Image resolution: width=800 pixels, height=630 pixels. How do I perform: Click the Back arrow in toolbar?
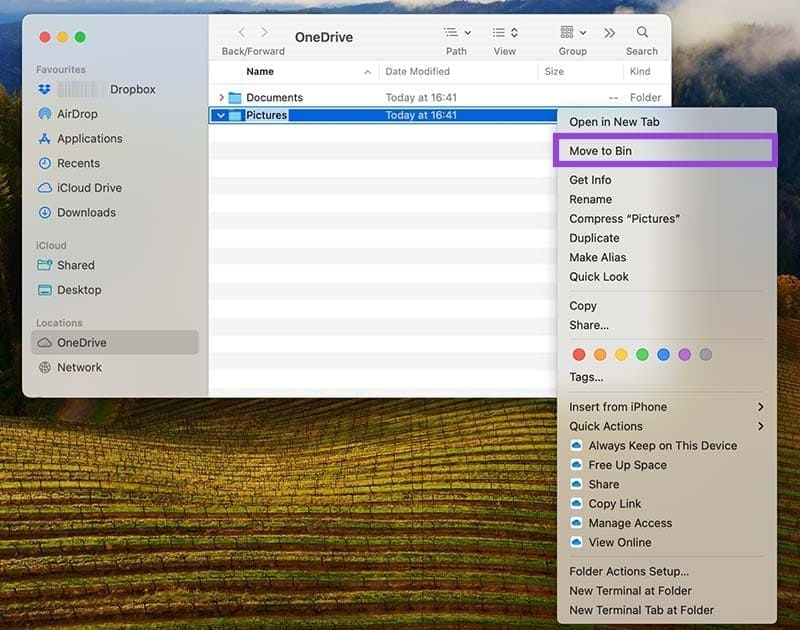pos(242,33)
